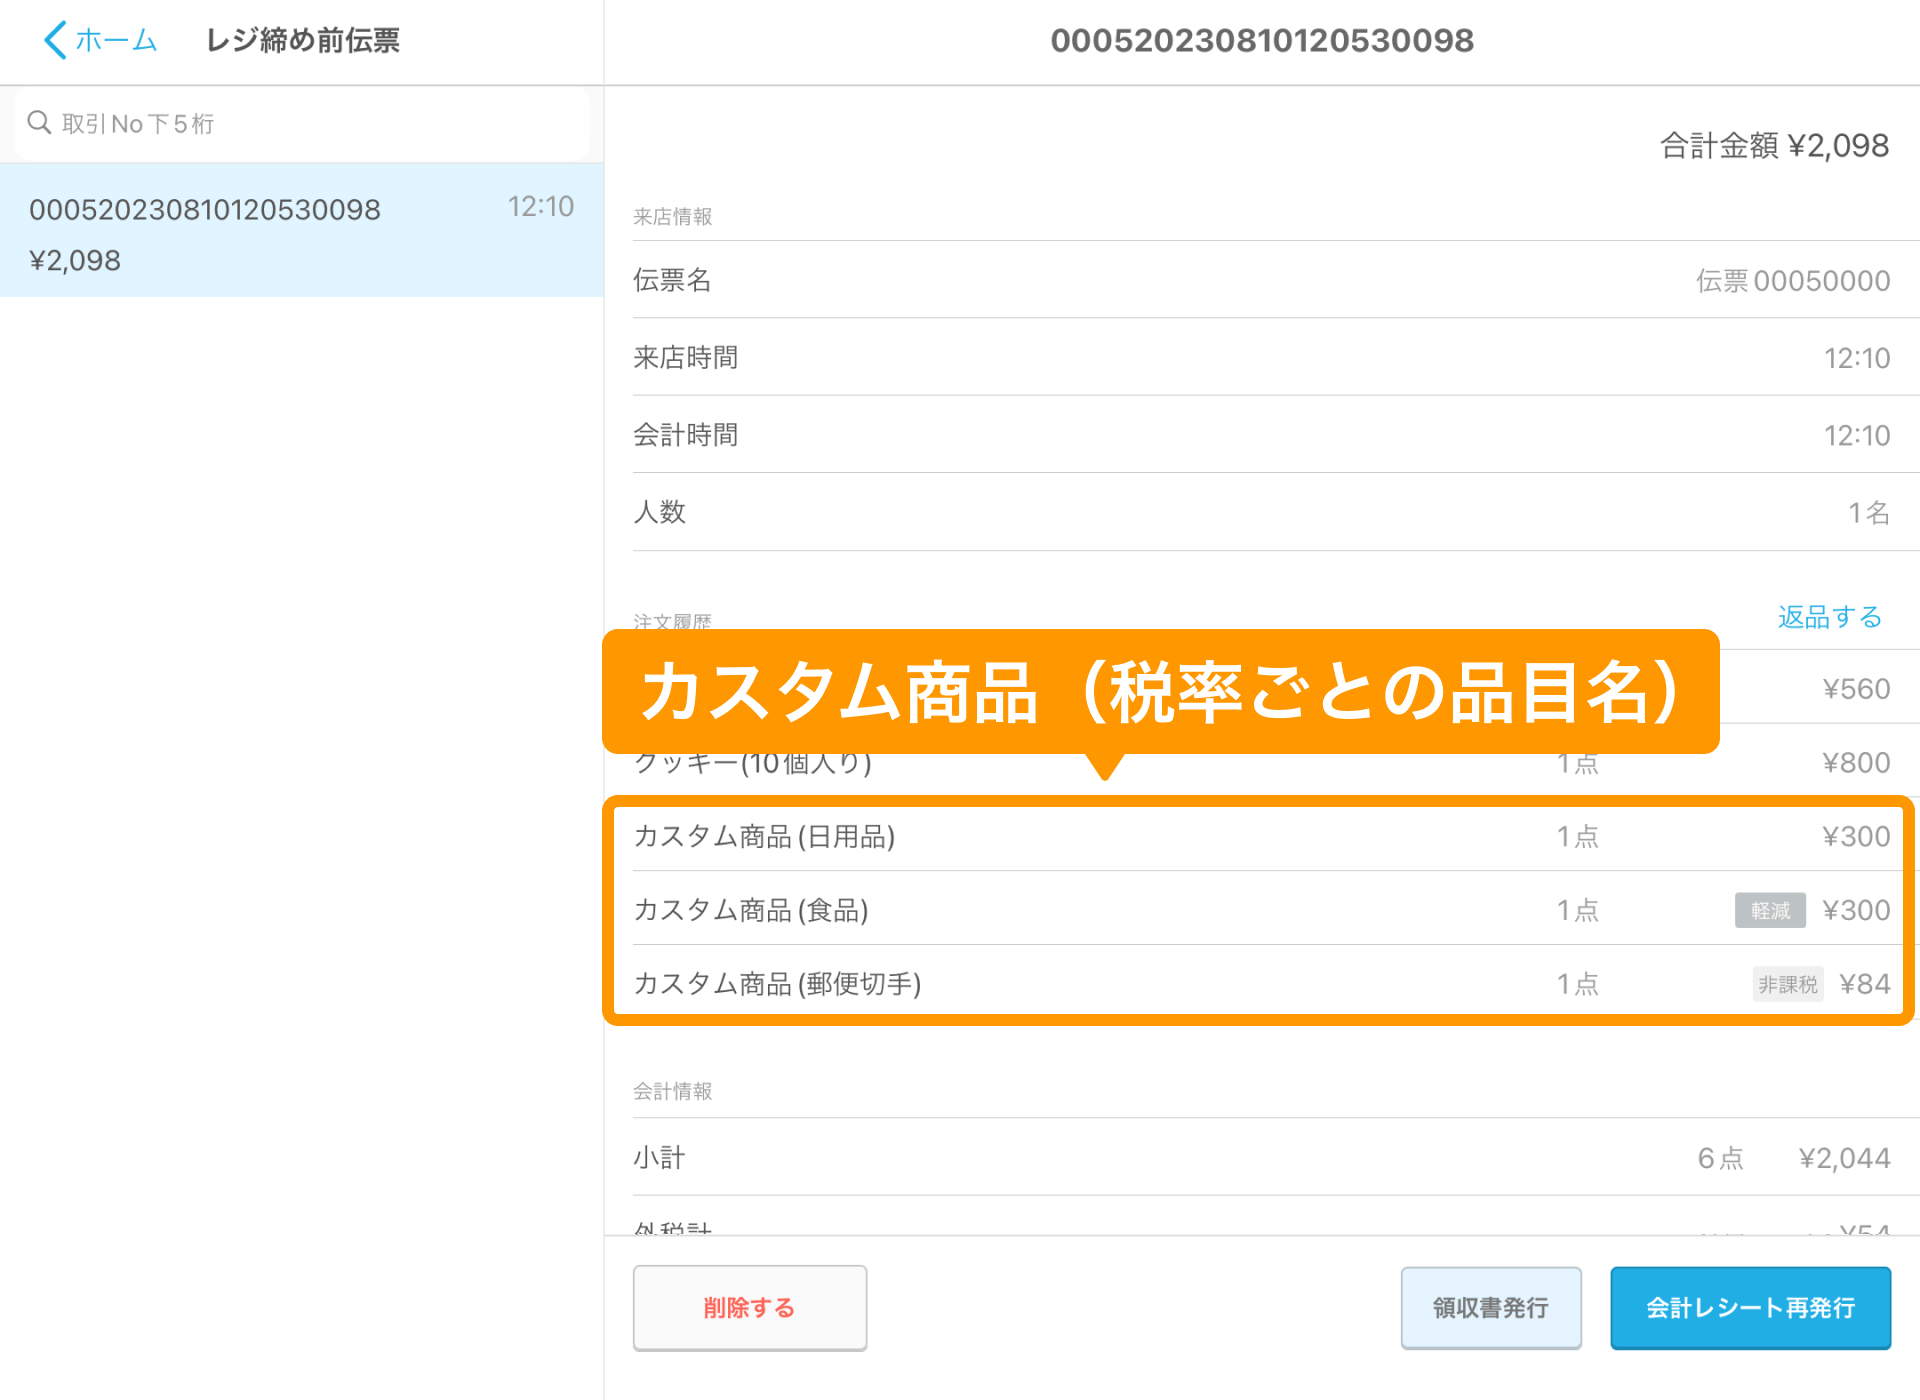Click the 取引No下5桁 search field
1920x1400 pixels.
pyautogui.click(x=300, y=122)
